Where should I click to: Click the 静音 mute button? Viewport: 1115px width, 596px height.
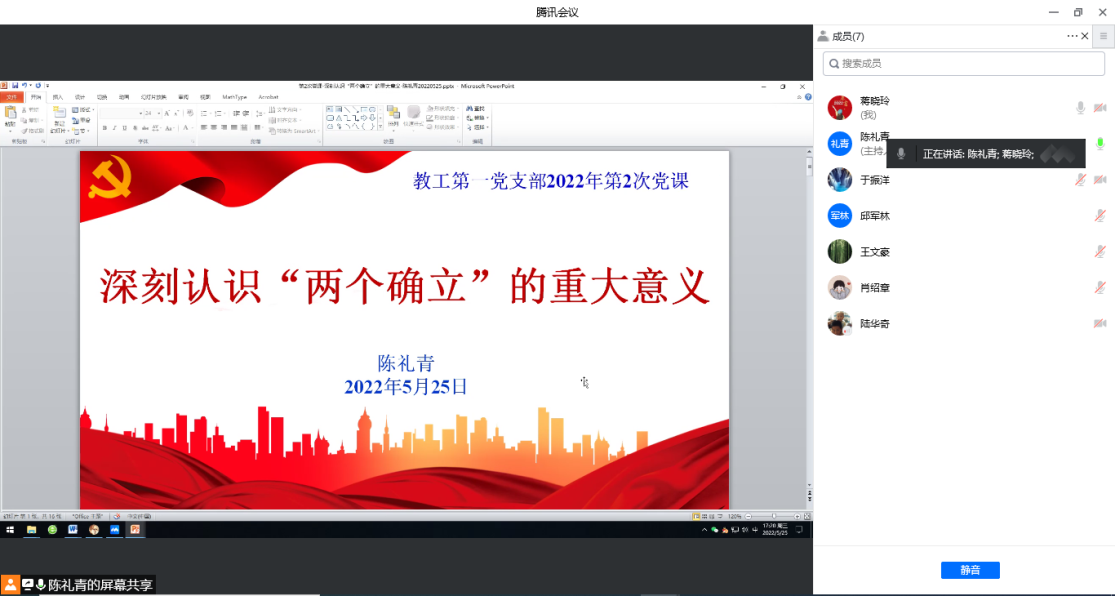[969, 570]
